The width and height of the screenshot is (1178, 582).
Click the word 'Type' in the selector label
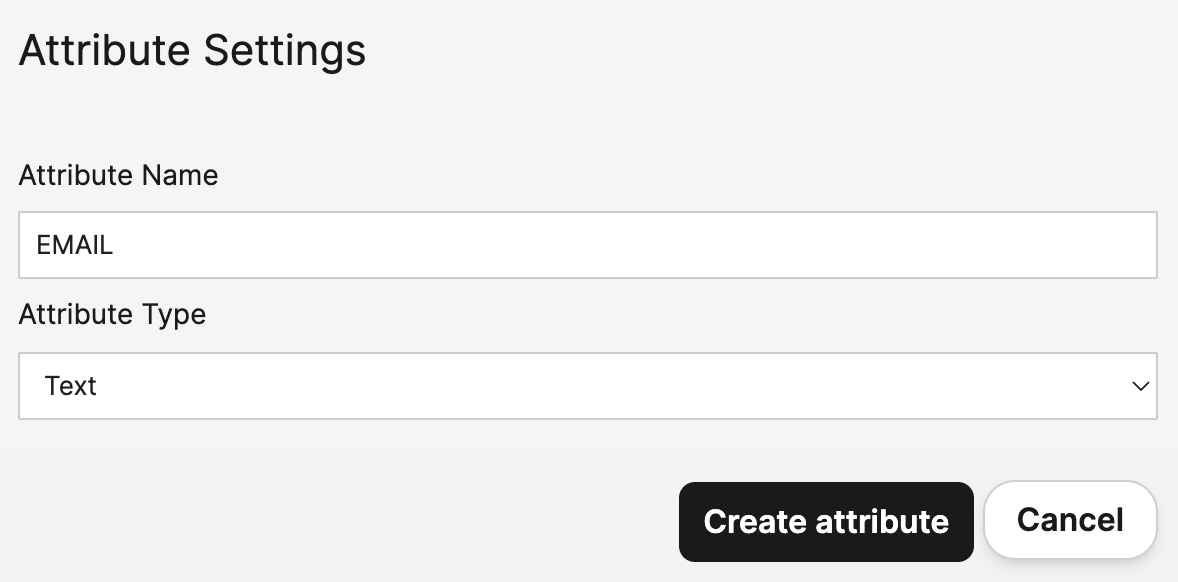coord(174,315)
